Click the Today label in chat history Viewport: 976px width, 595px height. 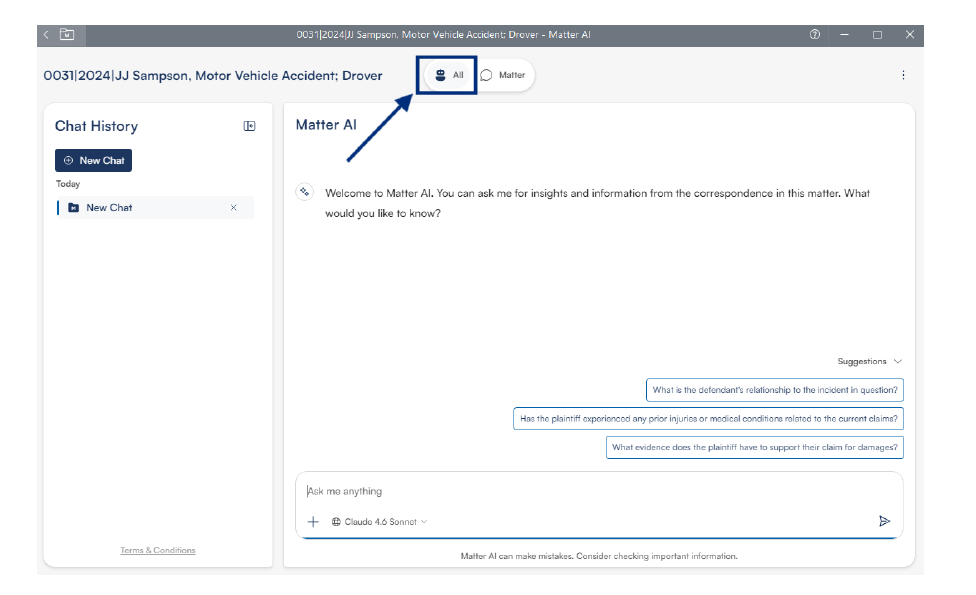point(68,184)
